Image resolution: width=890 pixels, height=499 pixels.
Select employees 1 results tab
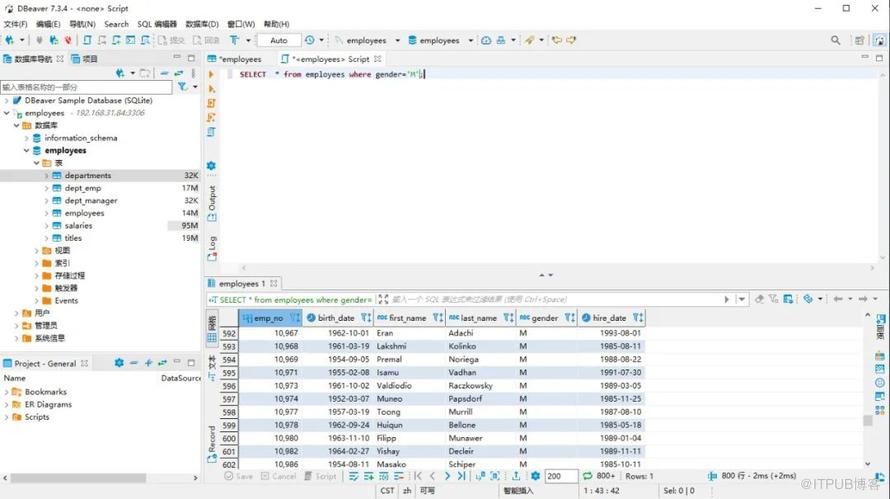[242, 283]
